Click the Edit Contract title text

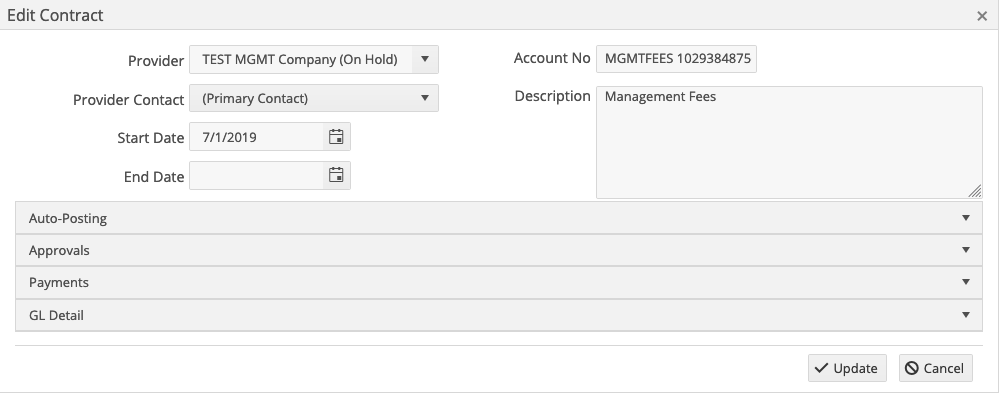click(x=55, y=15)
